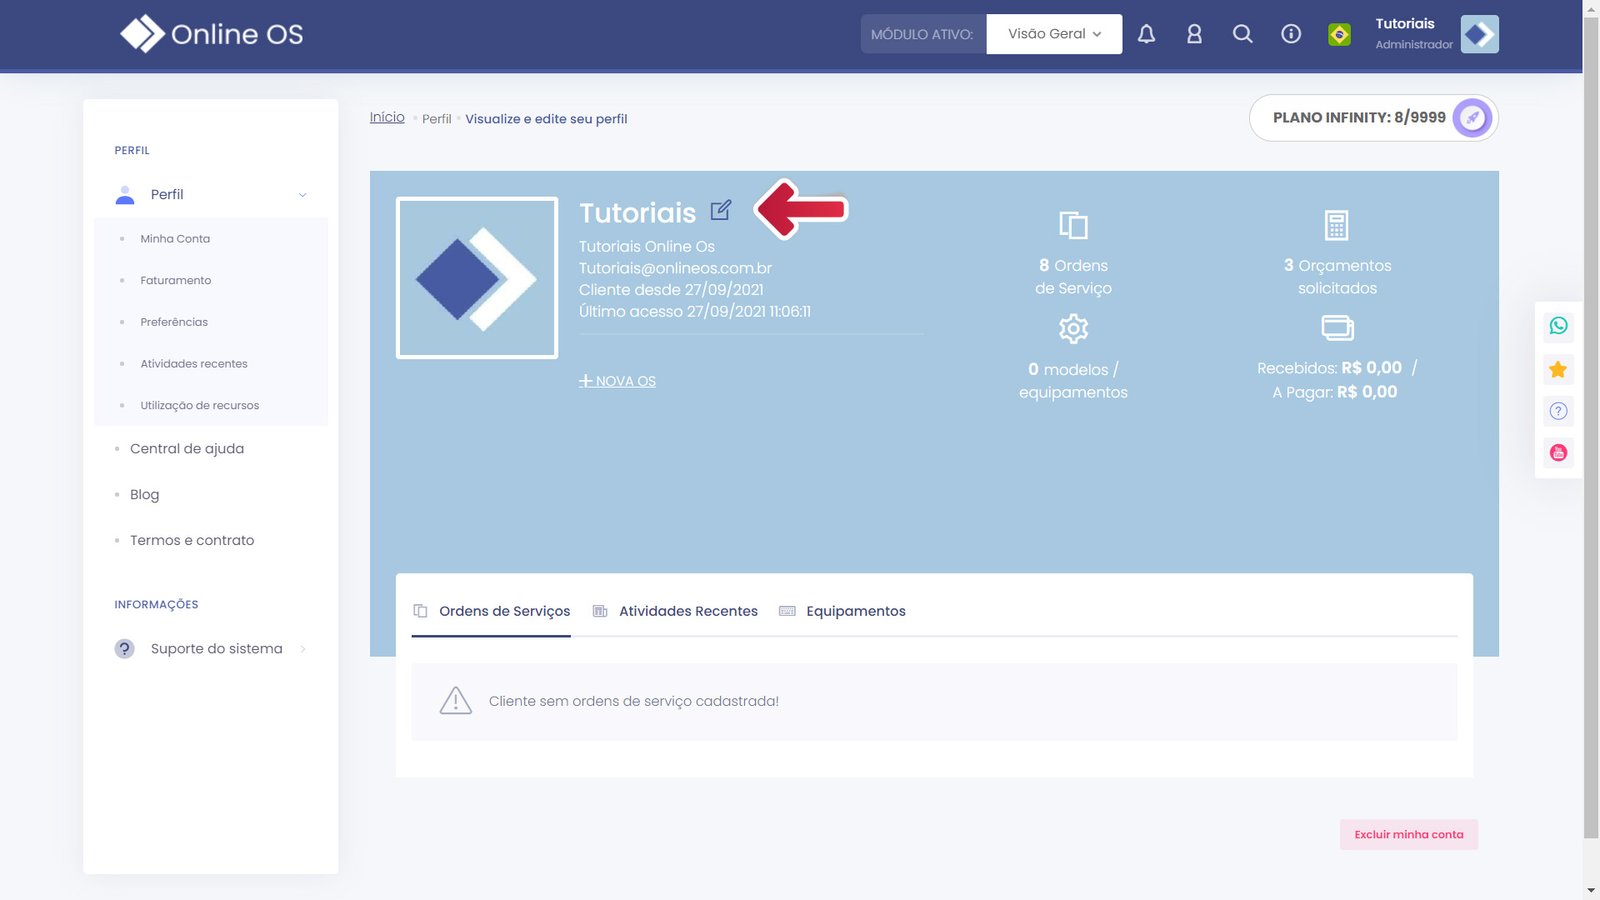Image resolution: width=1600 pixels, height=900 pixels.
Task: Click the rocket icon in plan badge
Action: (x=1472, y=118)
